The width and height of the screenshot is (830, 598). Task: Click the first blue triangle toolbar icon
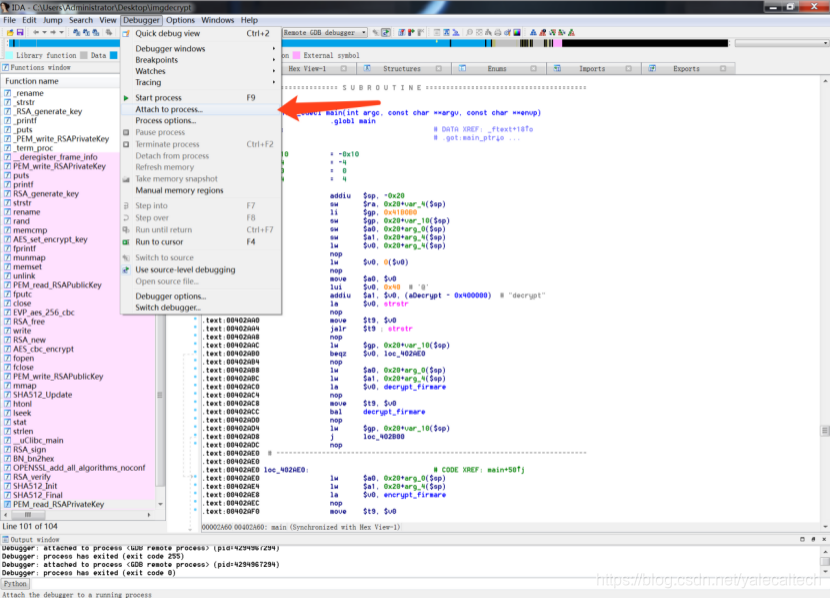[533, 33]
